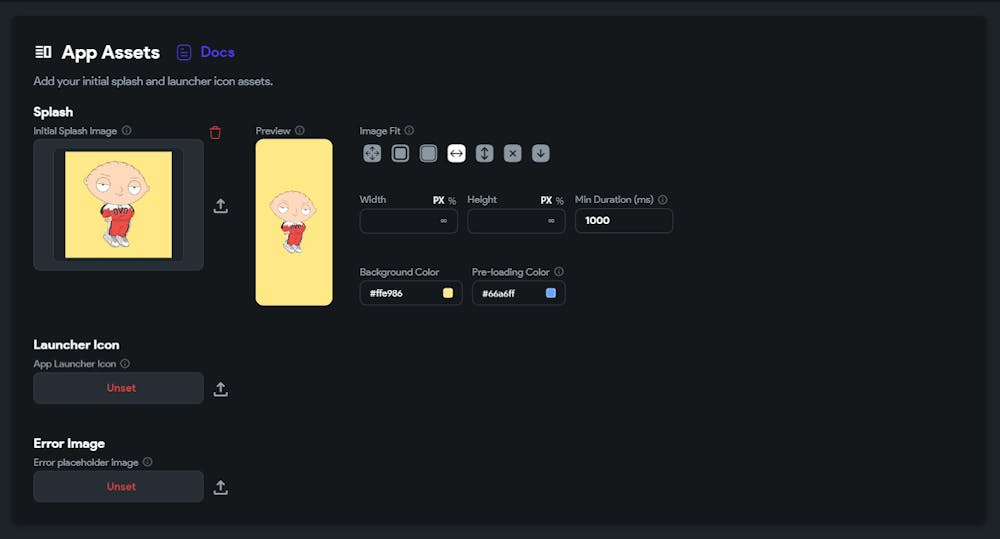
Task: Click the Error Image section heading
Action: [69, 443]
